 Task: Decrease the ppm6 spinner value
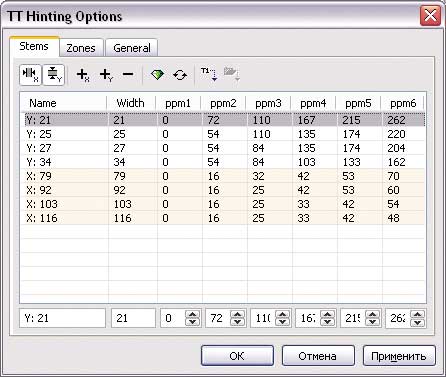pos(418,322)
